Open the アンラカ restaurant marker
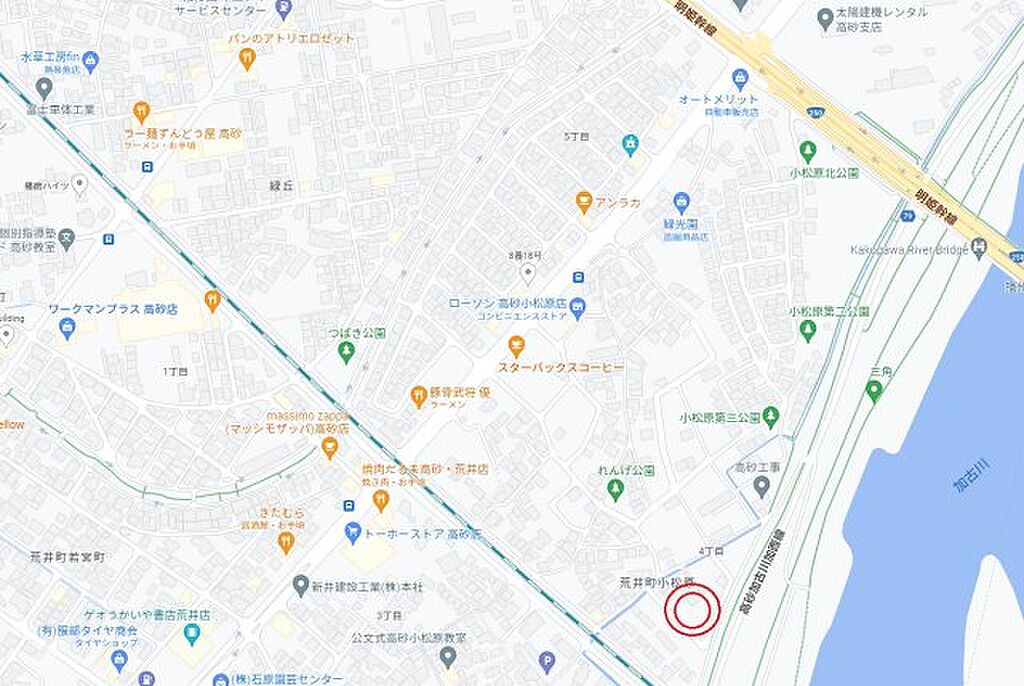Screen dimensions: 1024x686 (584, 203)
